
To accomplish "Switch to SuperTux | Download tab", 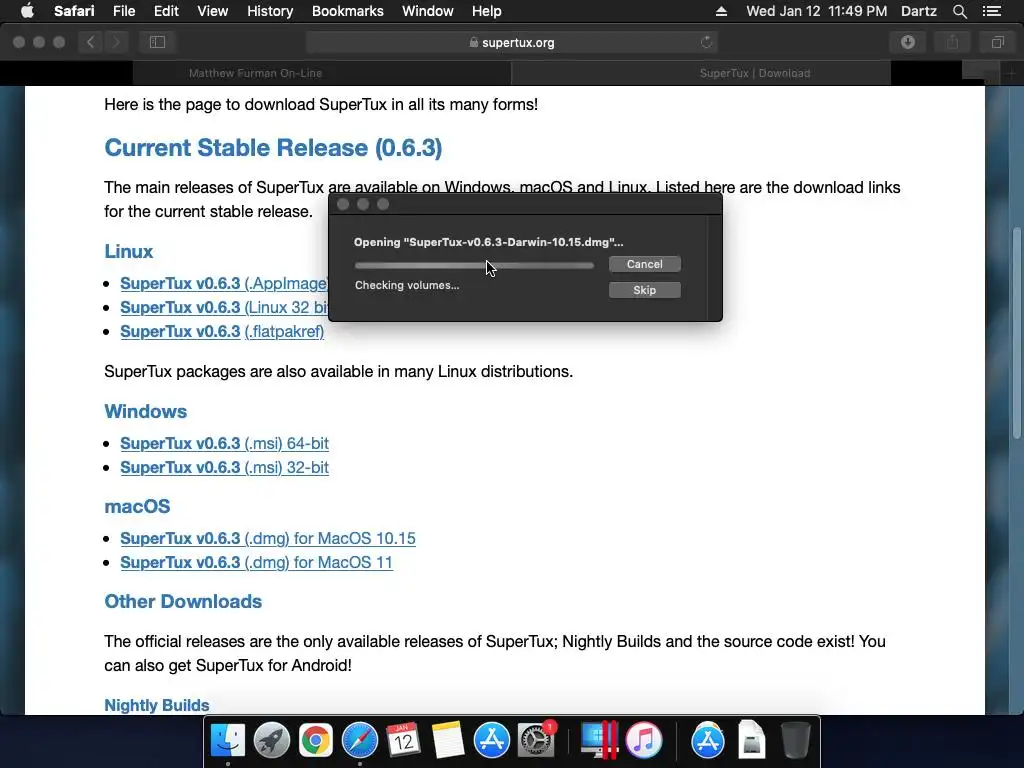I will (x=755, y=73).
